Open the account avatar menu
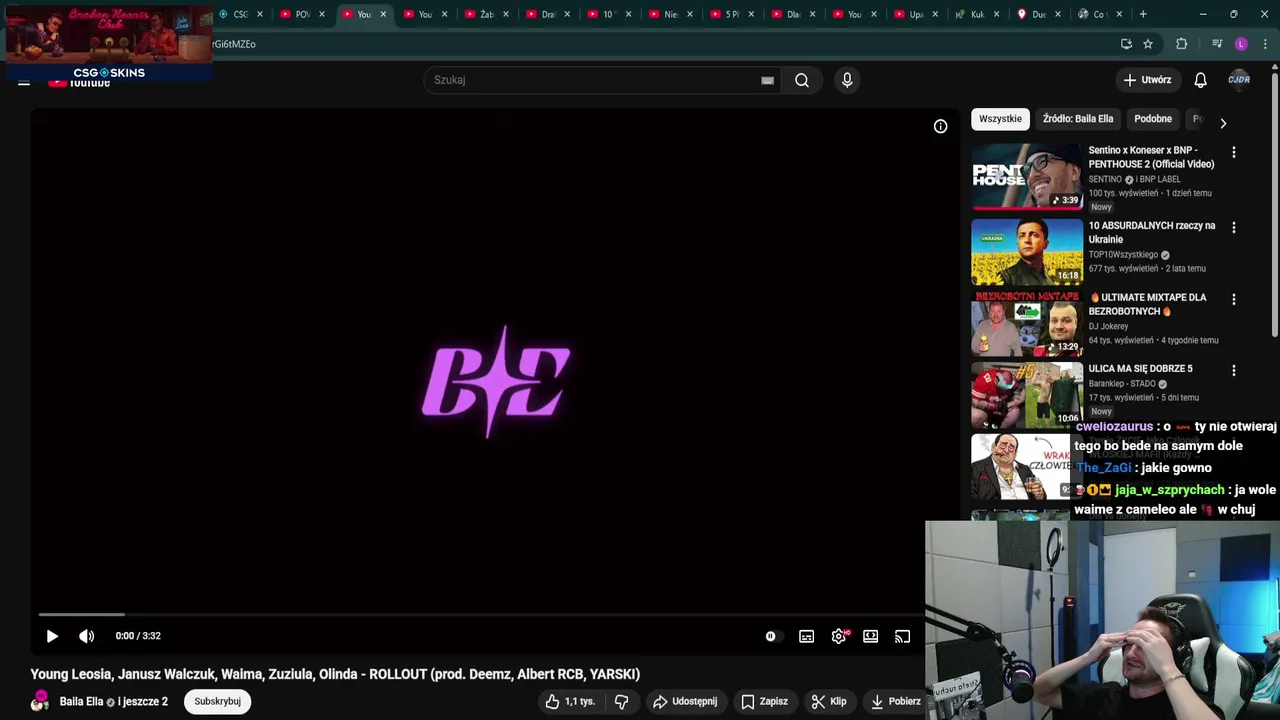This screenshot has height=720, width=1280. [1239, 80]
